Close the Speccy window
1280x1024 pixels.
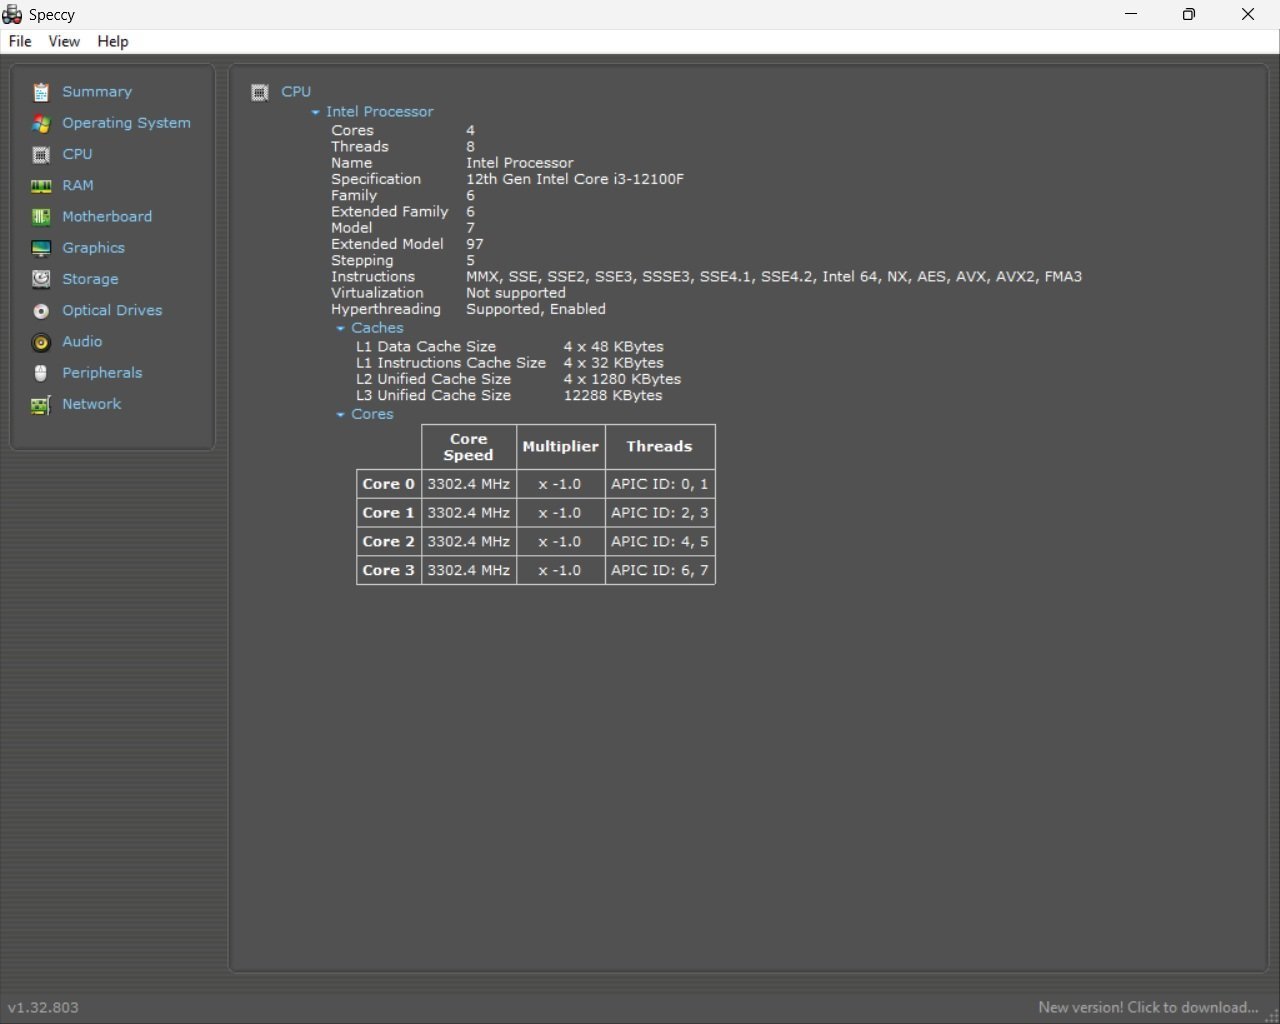pyautogui.click(x=1248, y=14)
